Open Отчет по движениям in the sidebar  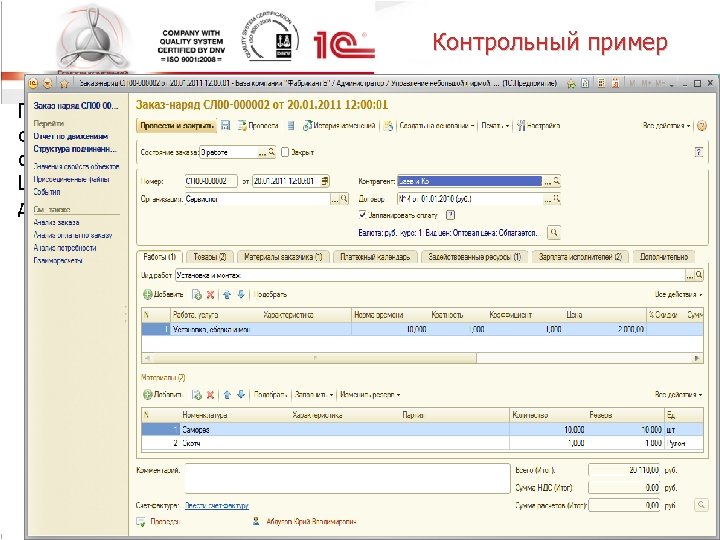(x=71, y=136)
